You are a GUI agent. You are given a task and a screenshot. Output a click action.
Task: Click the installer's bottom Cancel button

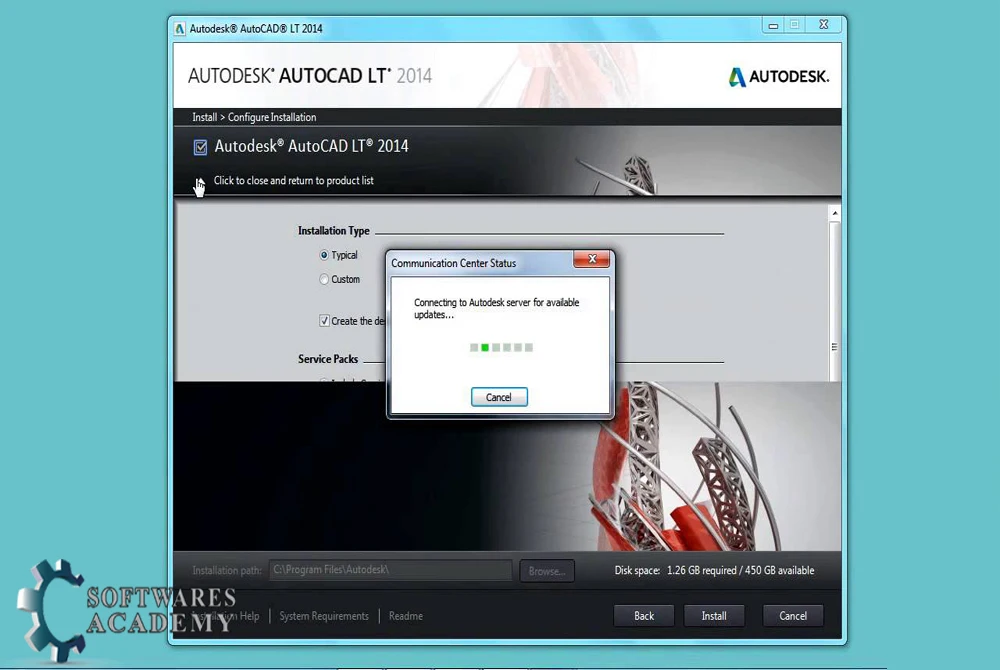pos(793,616)
